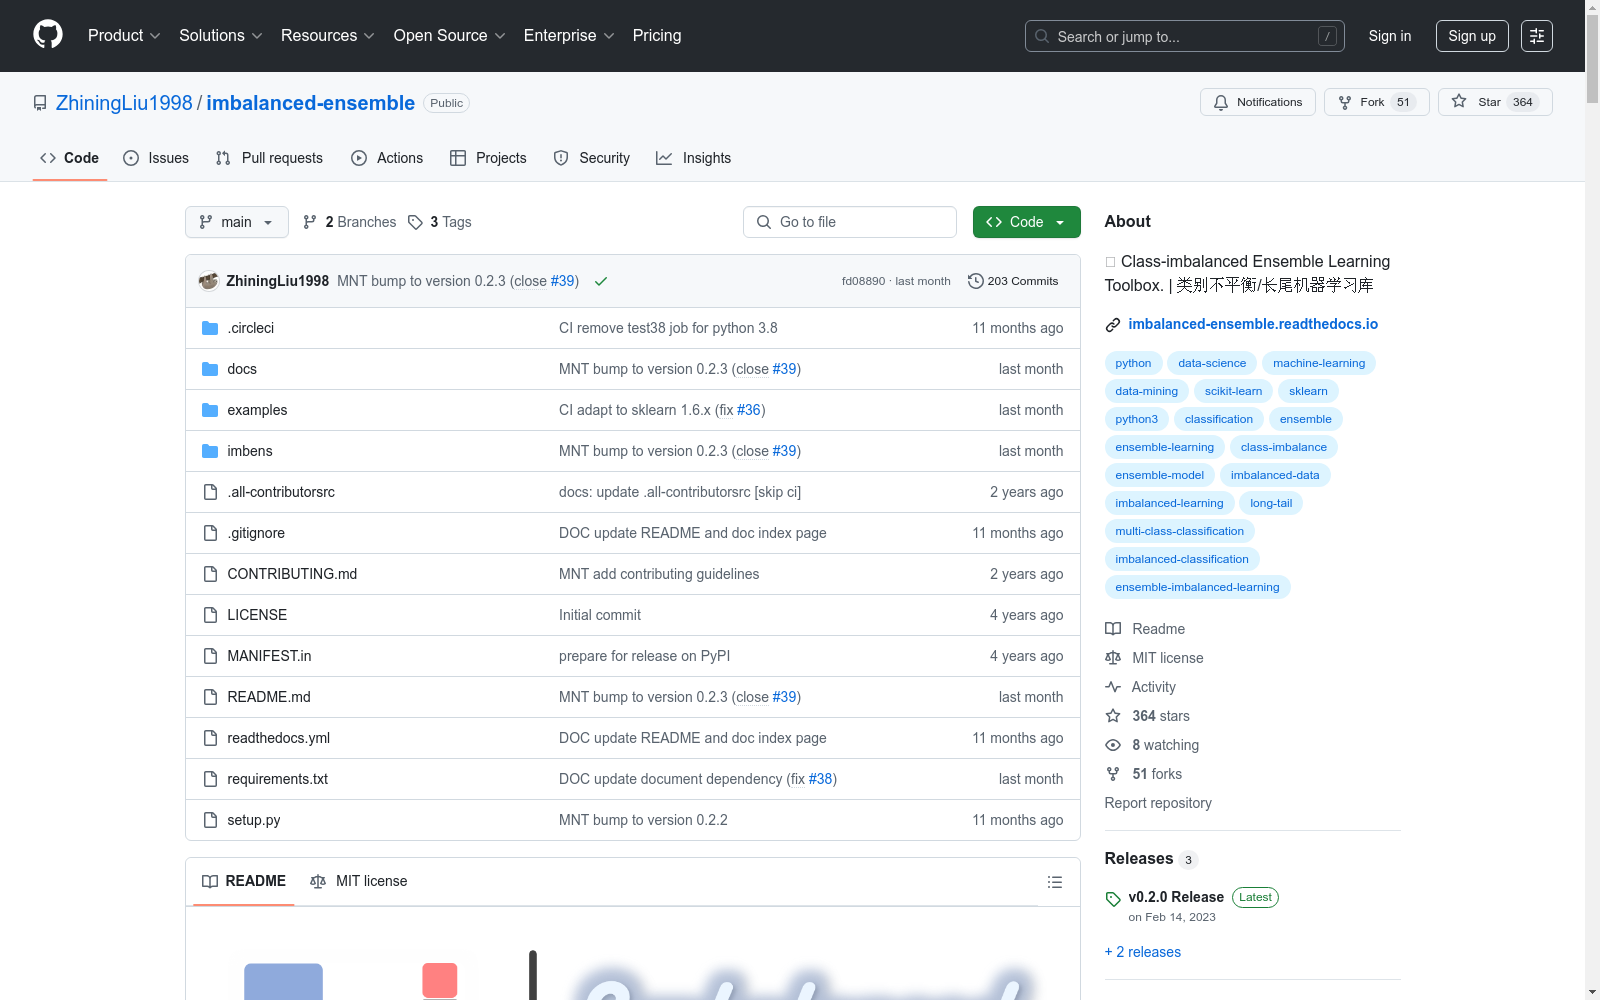Expand the Resources menu
Screen dimensions: 1600x1000
[328, 36]
